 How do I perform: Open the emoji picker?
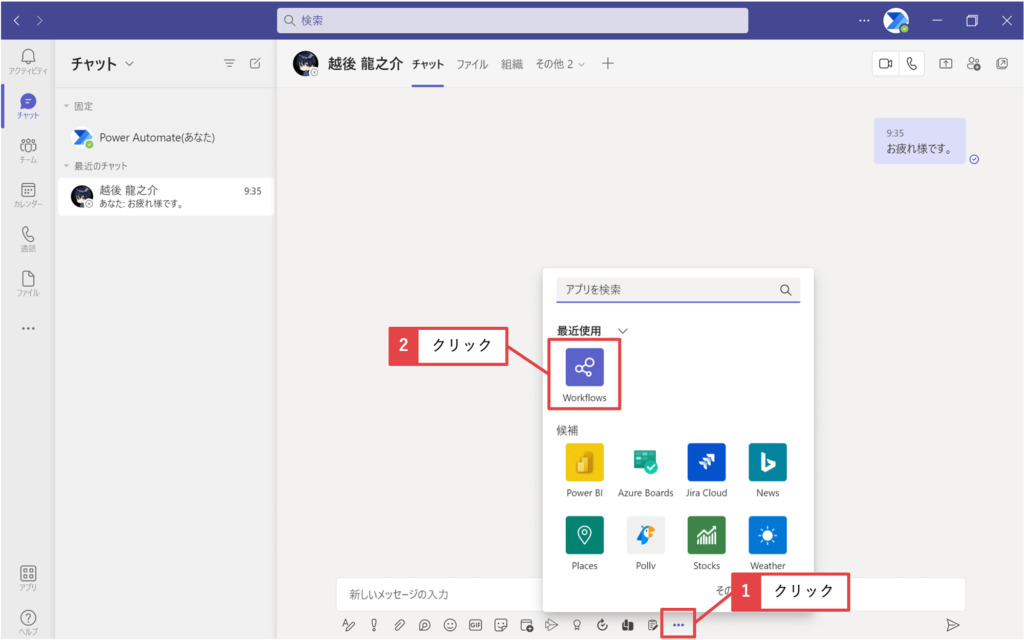[x=450, y=625]
